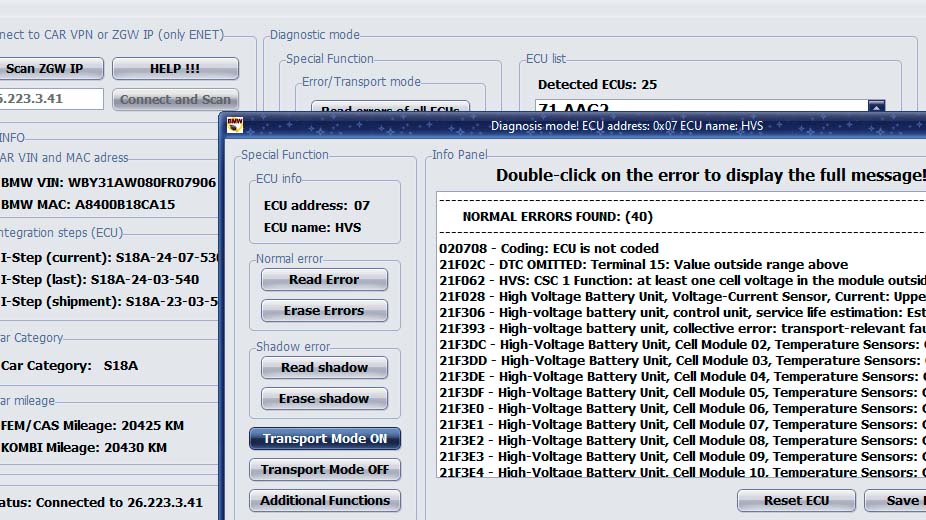Click the status Connected to 26.223.3.41 text

(101, 502)
